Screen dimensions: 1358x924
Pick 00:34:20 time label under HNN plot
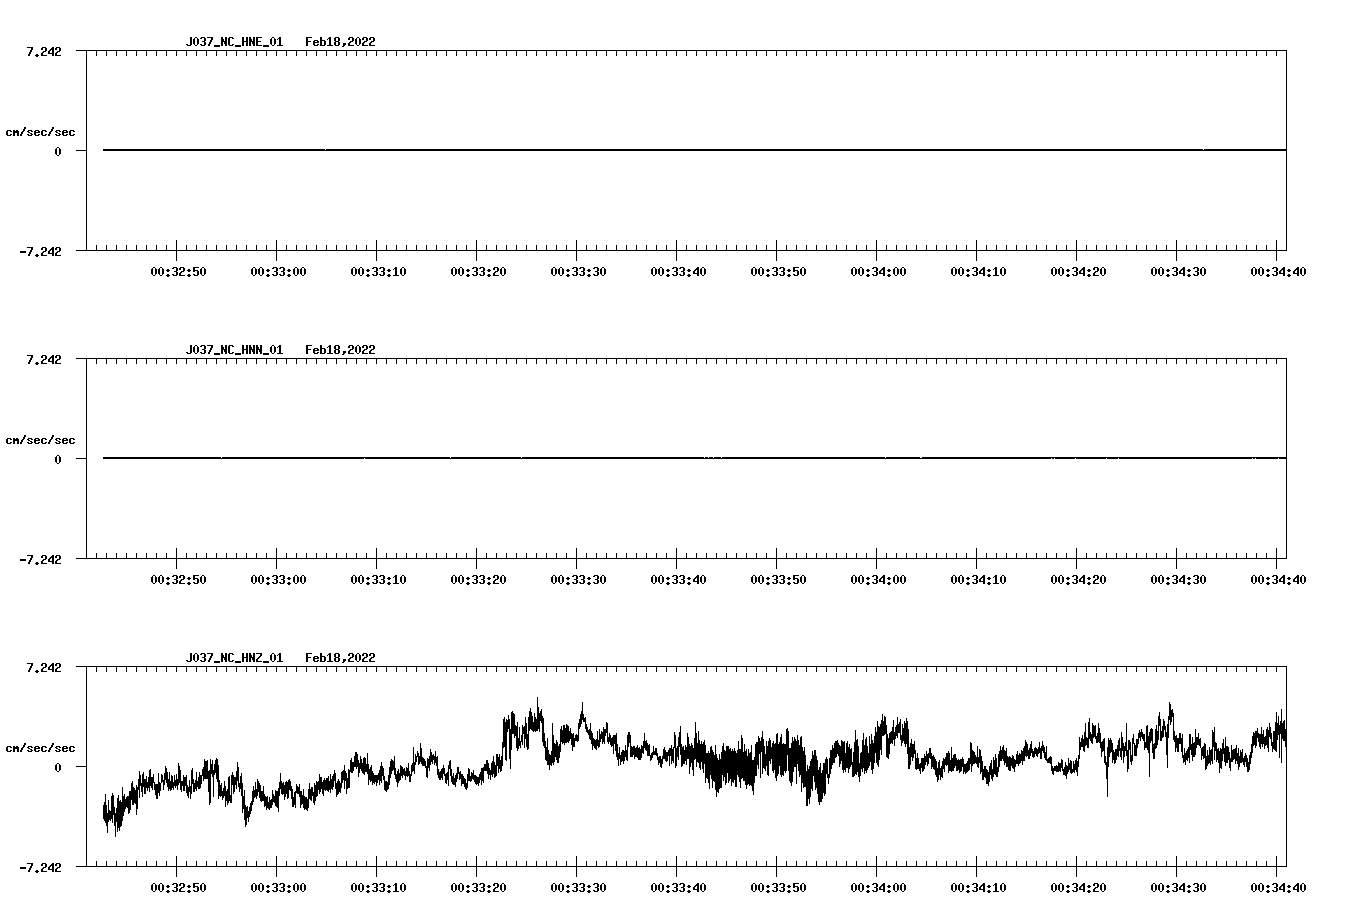[x=1078, y=579]
